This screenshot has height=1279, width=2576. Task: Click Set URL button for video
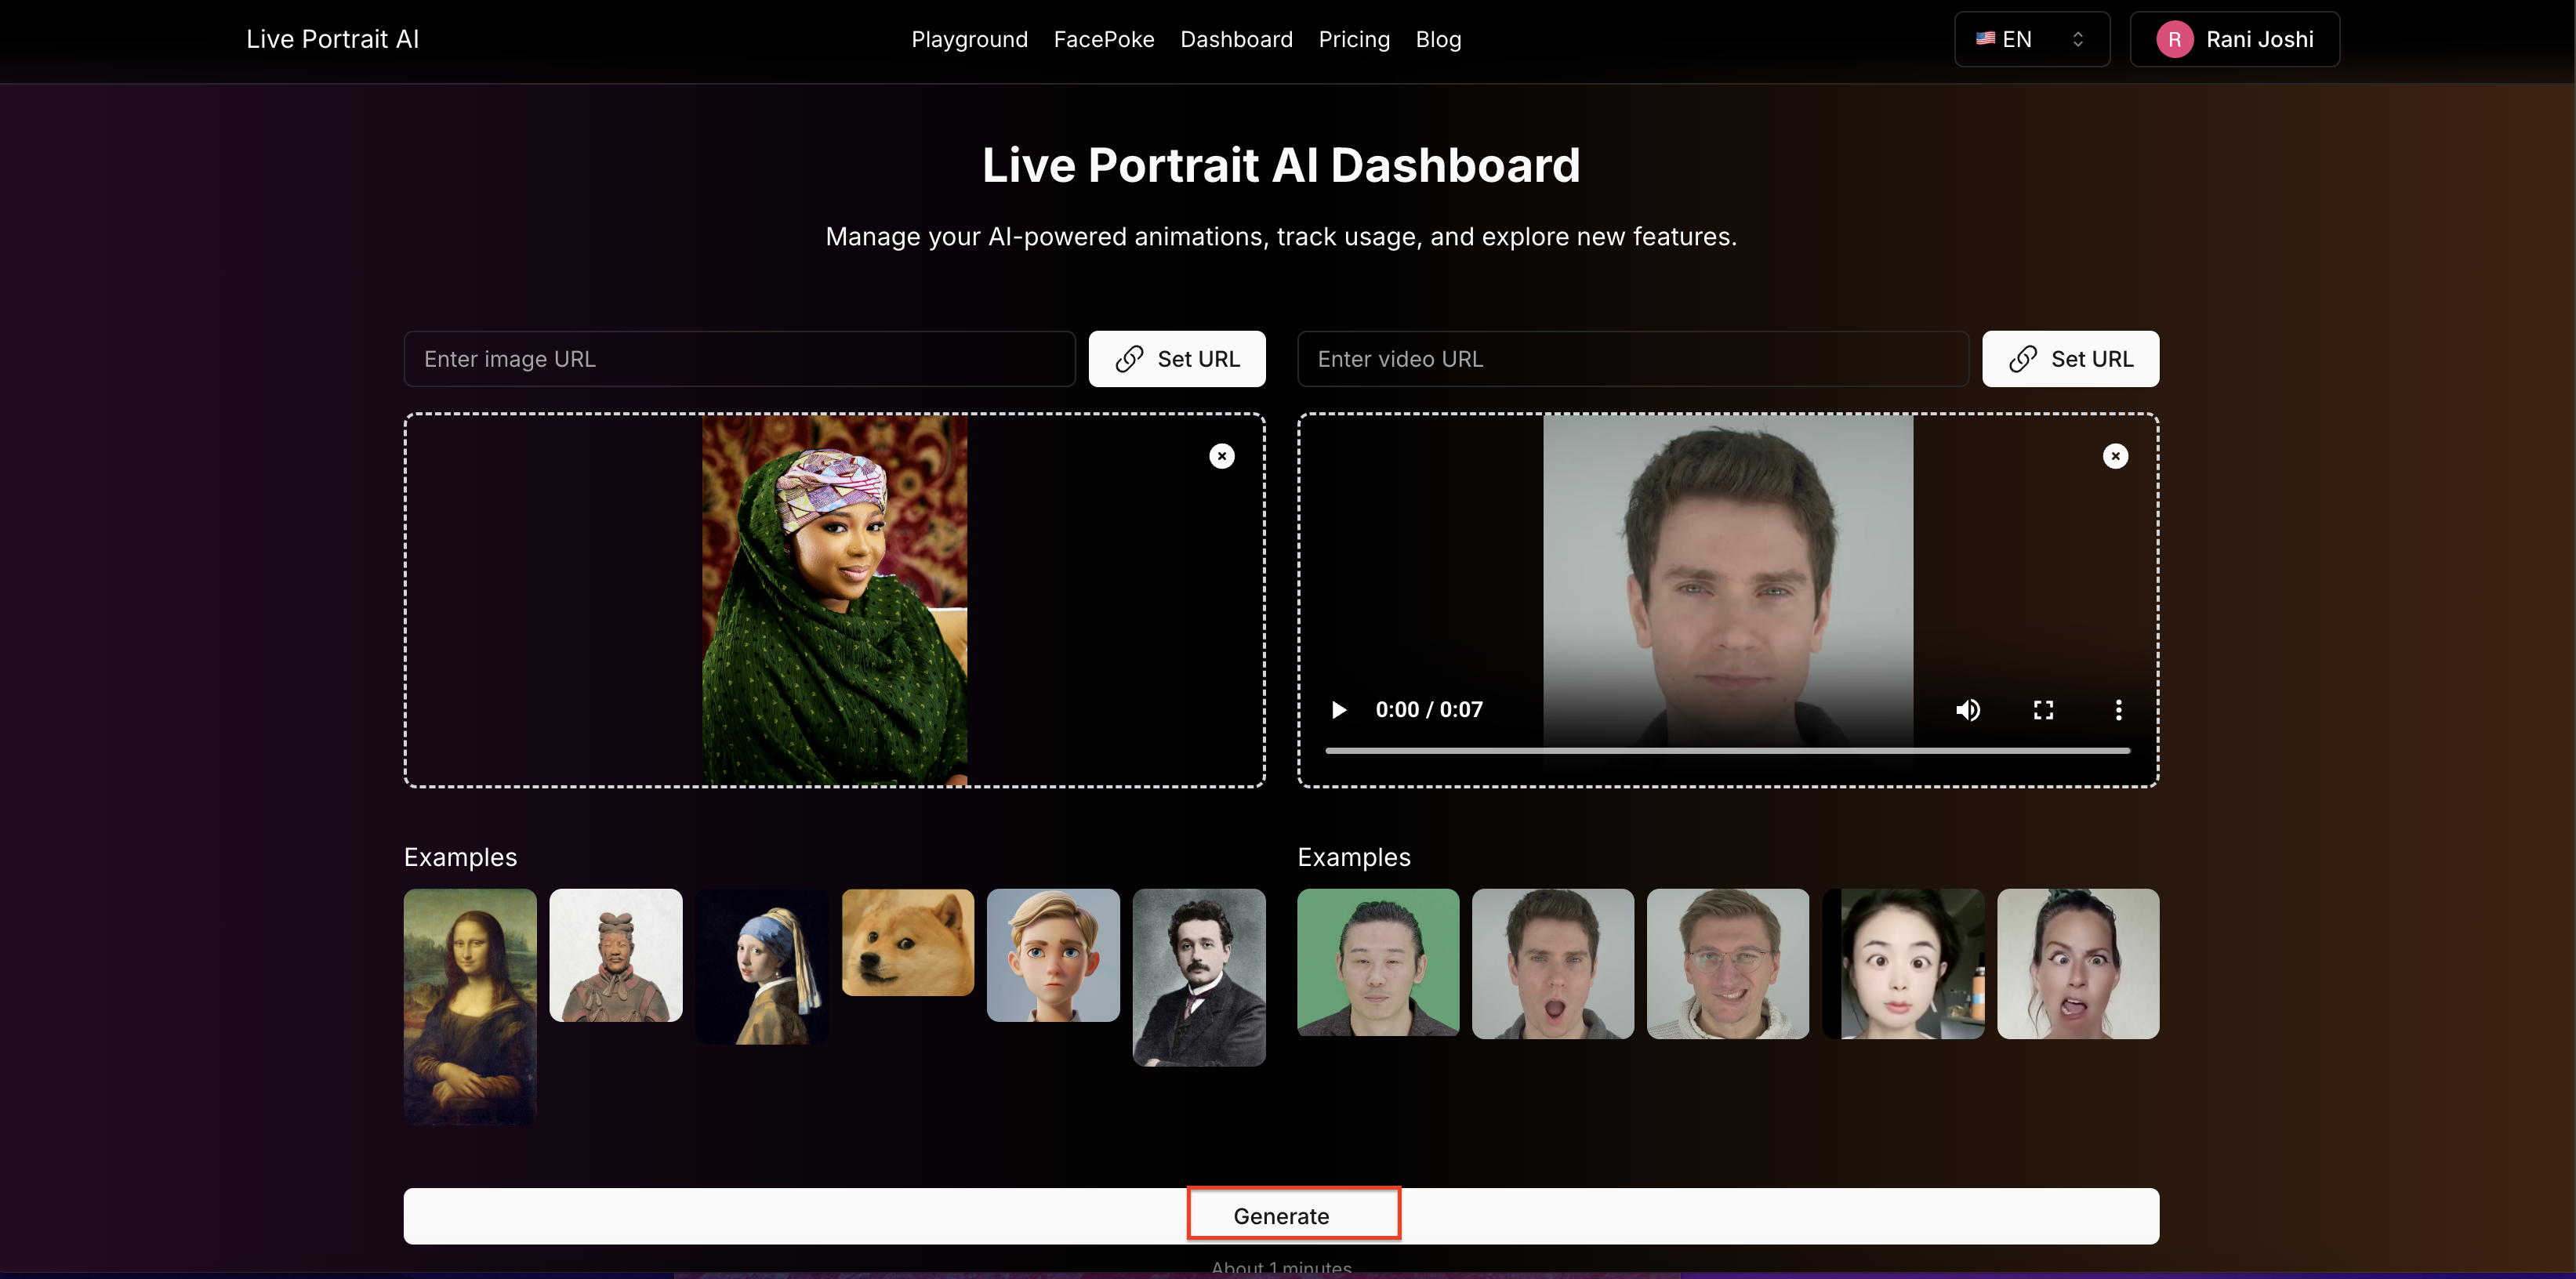click(2070, 359)
